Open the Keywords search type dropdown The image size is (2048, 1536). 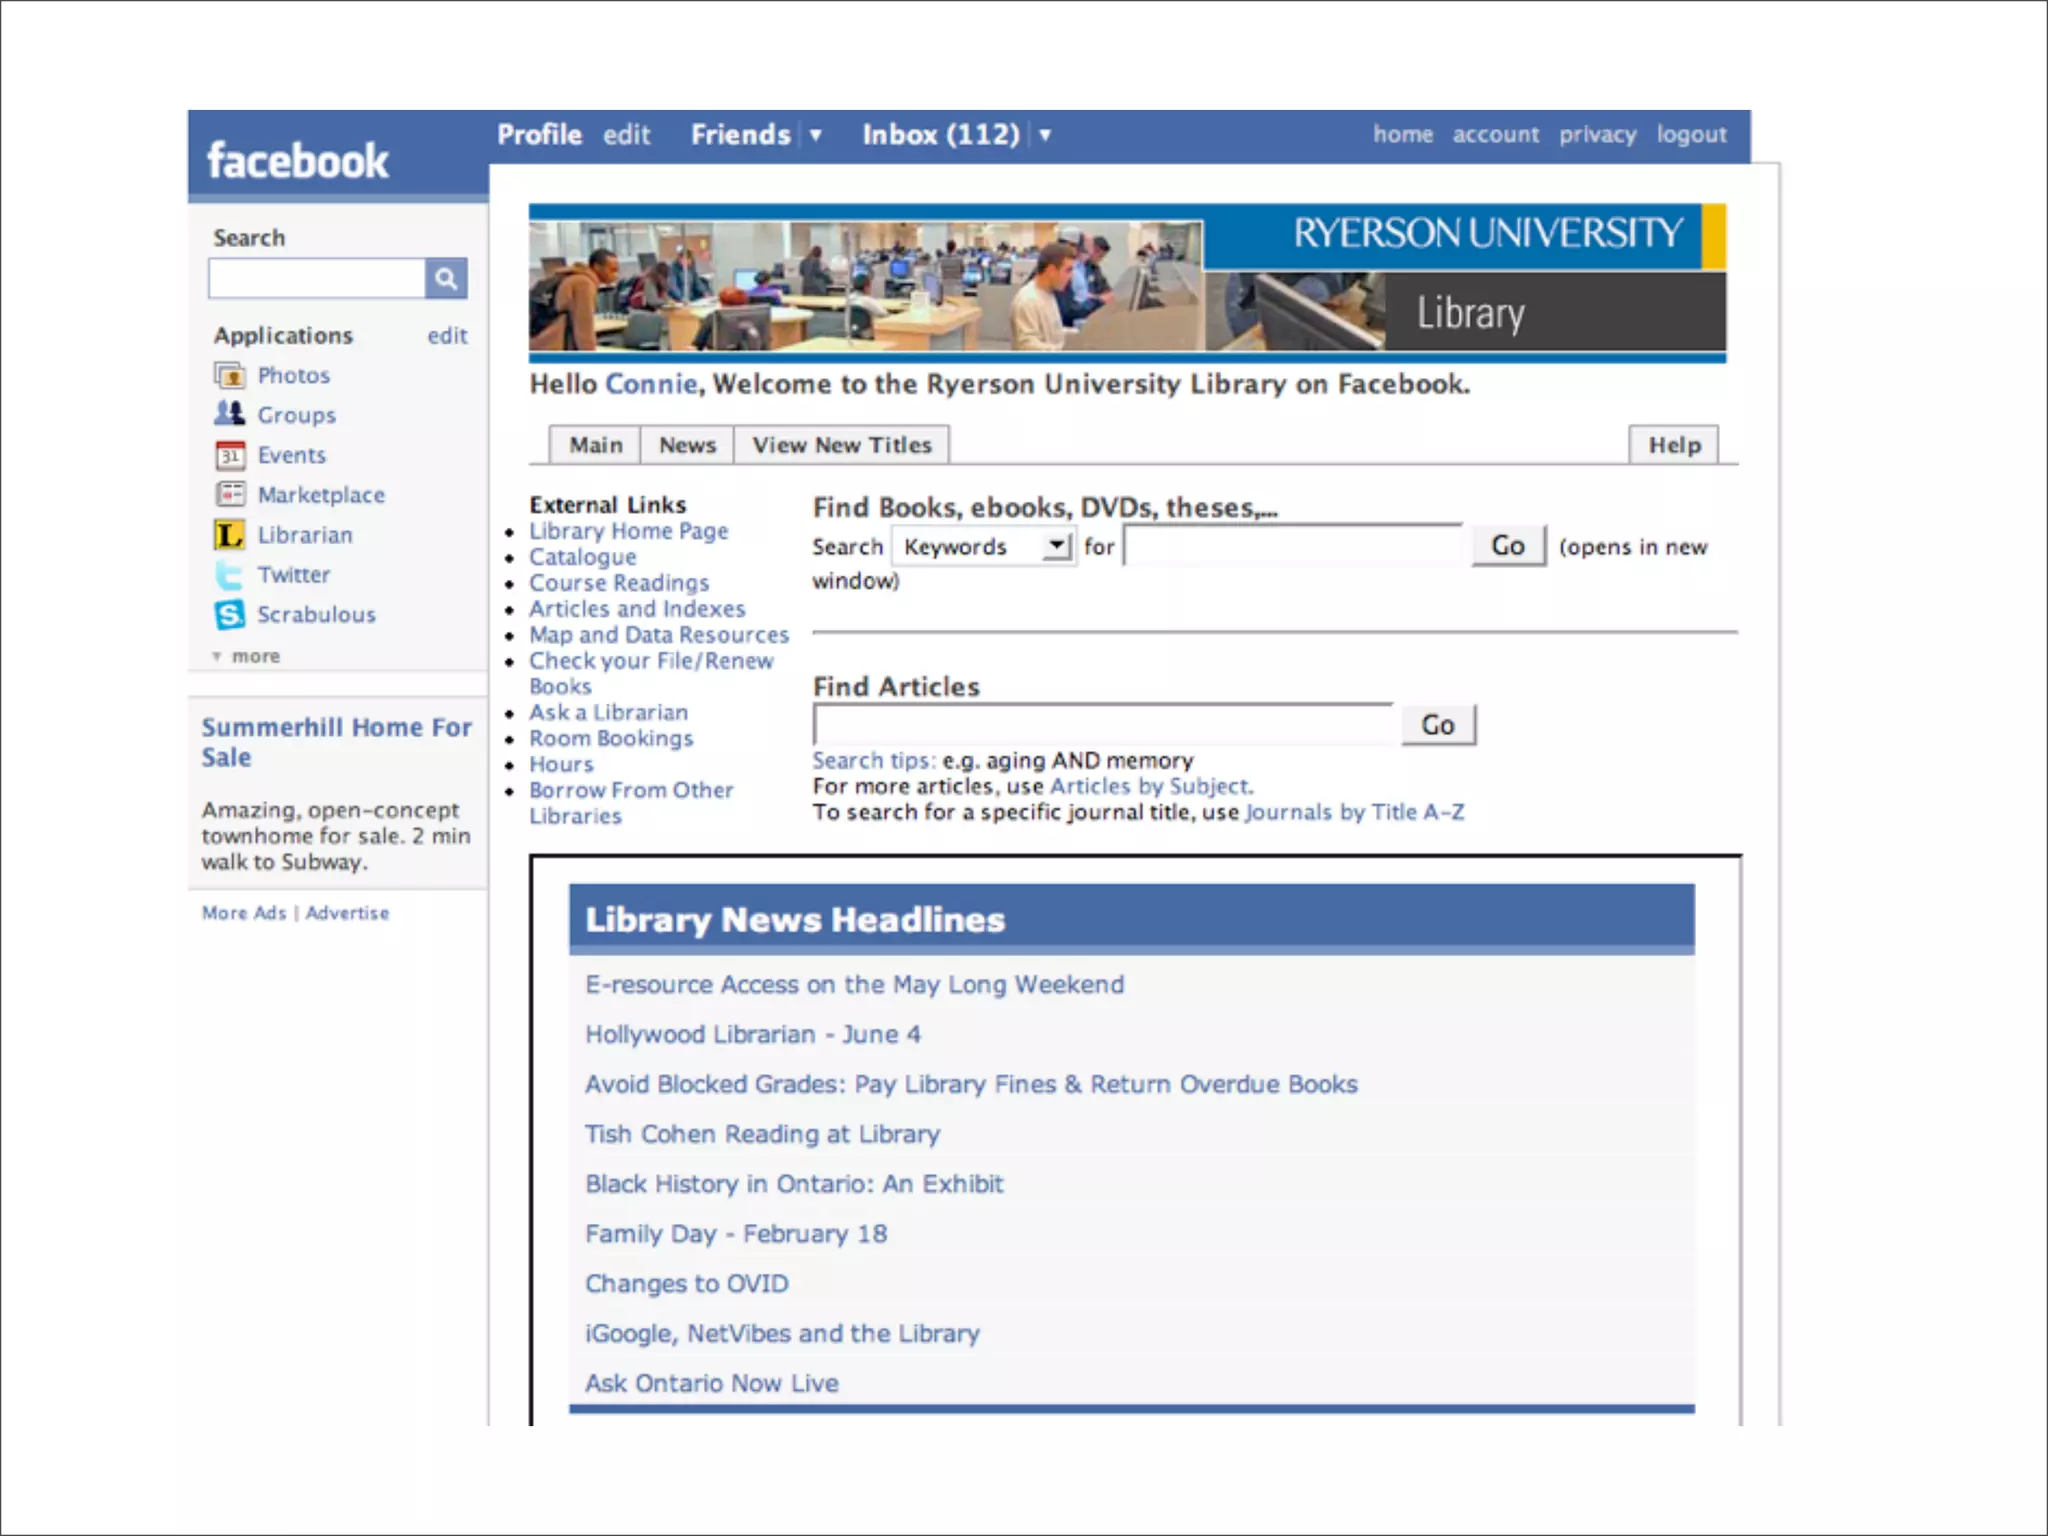984,547
